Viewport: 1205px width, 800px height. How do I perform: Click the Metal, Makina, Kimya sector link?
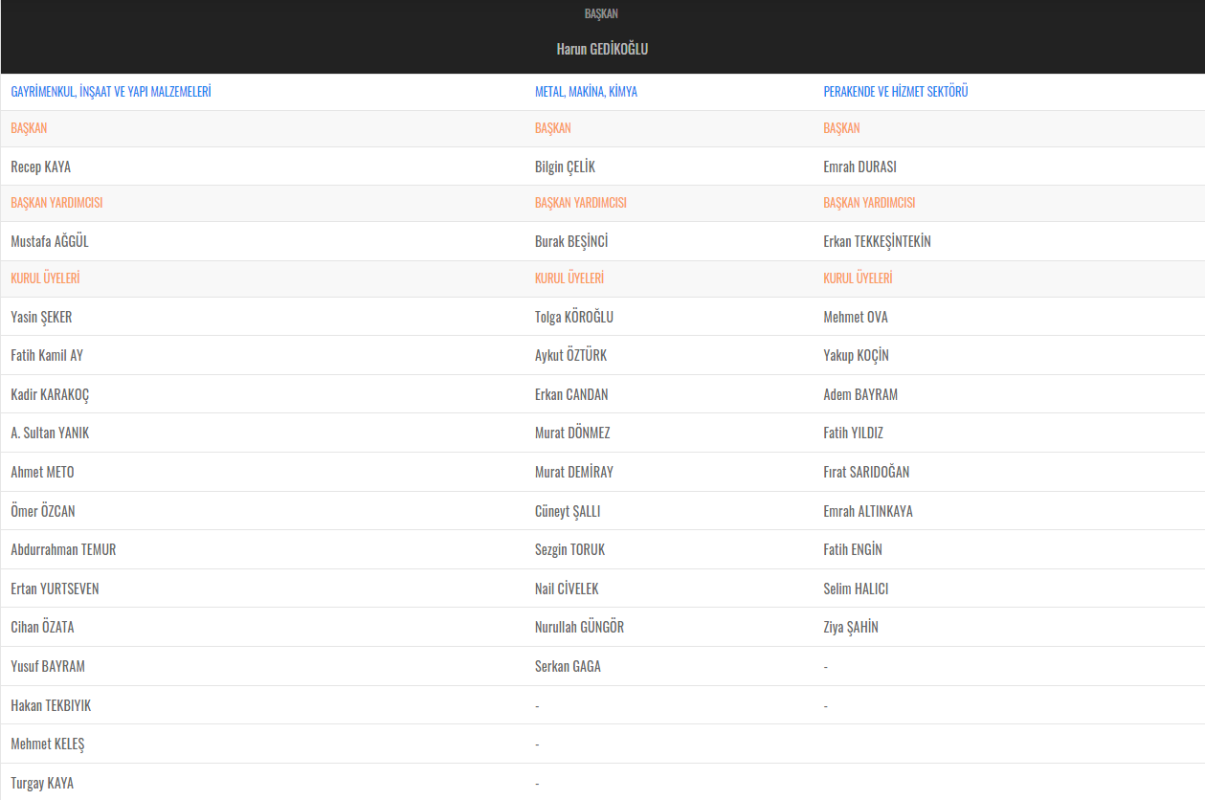point(586,92)
